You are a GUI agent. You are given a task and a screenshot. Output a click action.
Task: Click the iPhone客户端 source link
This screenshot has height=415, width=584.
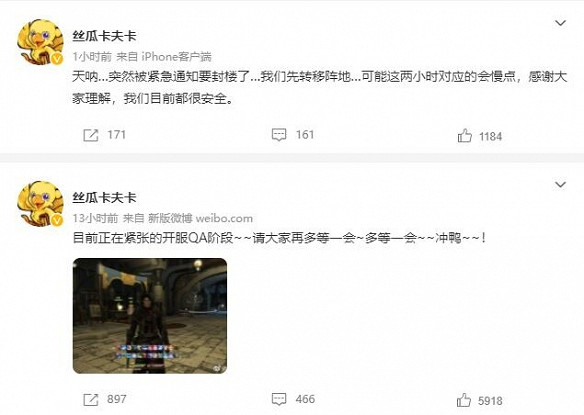[x=177, y=57]
